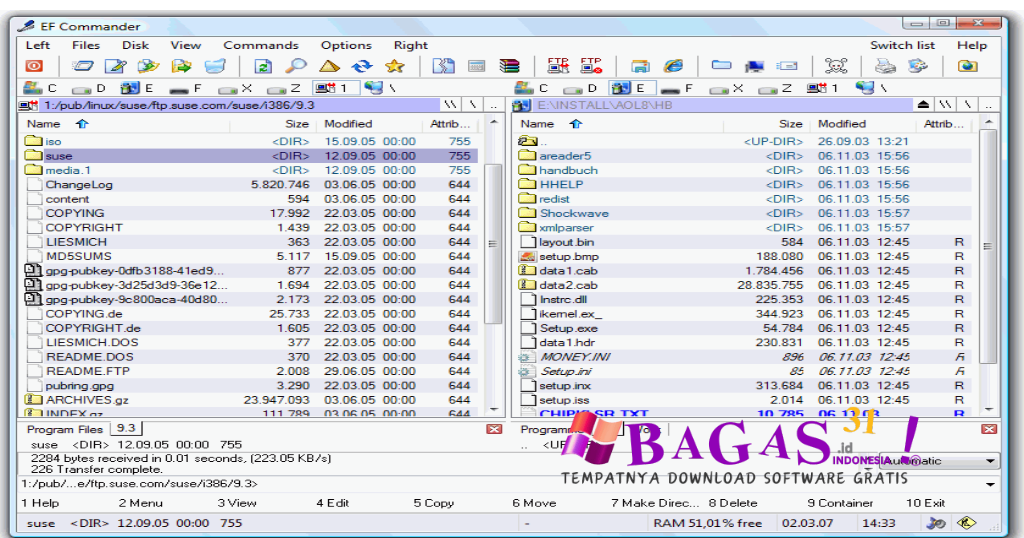Image resolution: width=1024 pixels, height=538 pixels.
Task: Open the control panel palette icon
Action: point(918,65)
